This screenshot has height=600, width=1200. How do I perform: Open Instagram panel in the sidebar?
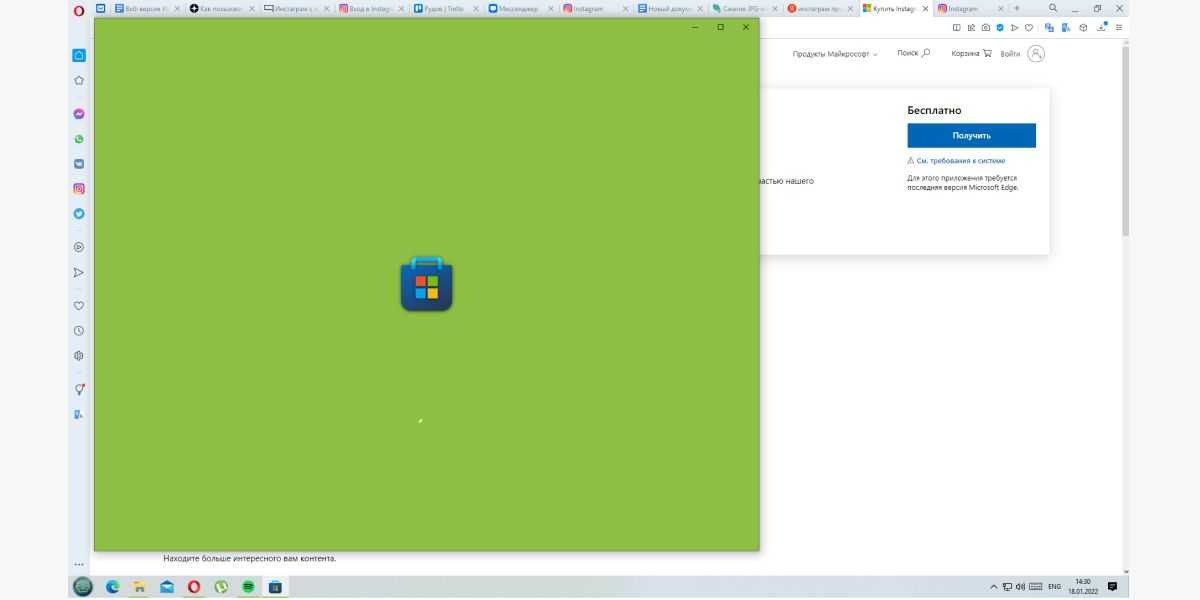click(79, 188)
